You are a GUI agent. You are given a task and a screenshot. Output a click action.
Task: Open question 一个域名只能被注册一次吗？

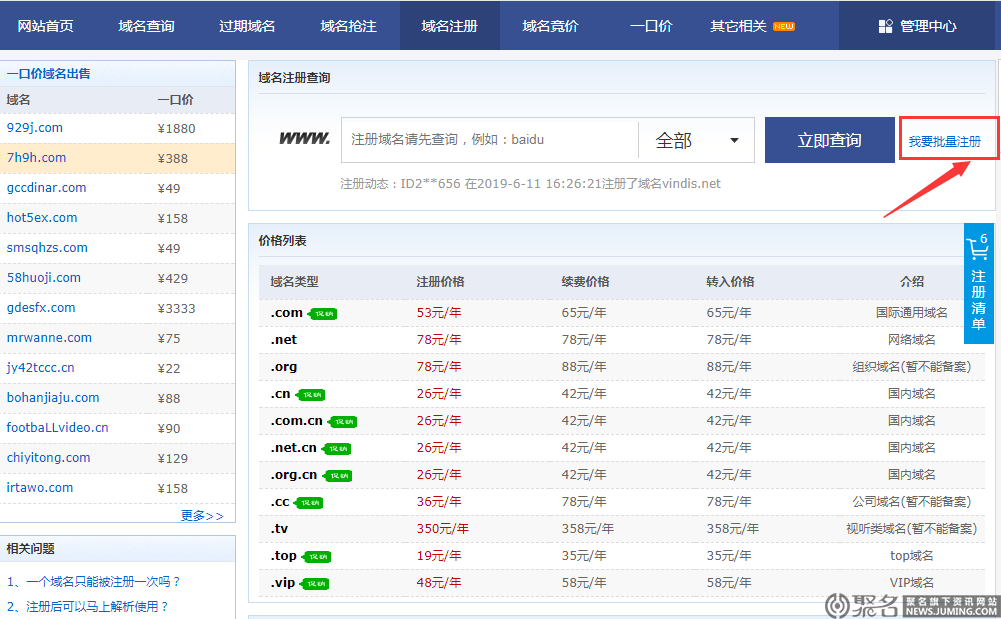tap(94, 581)
